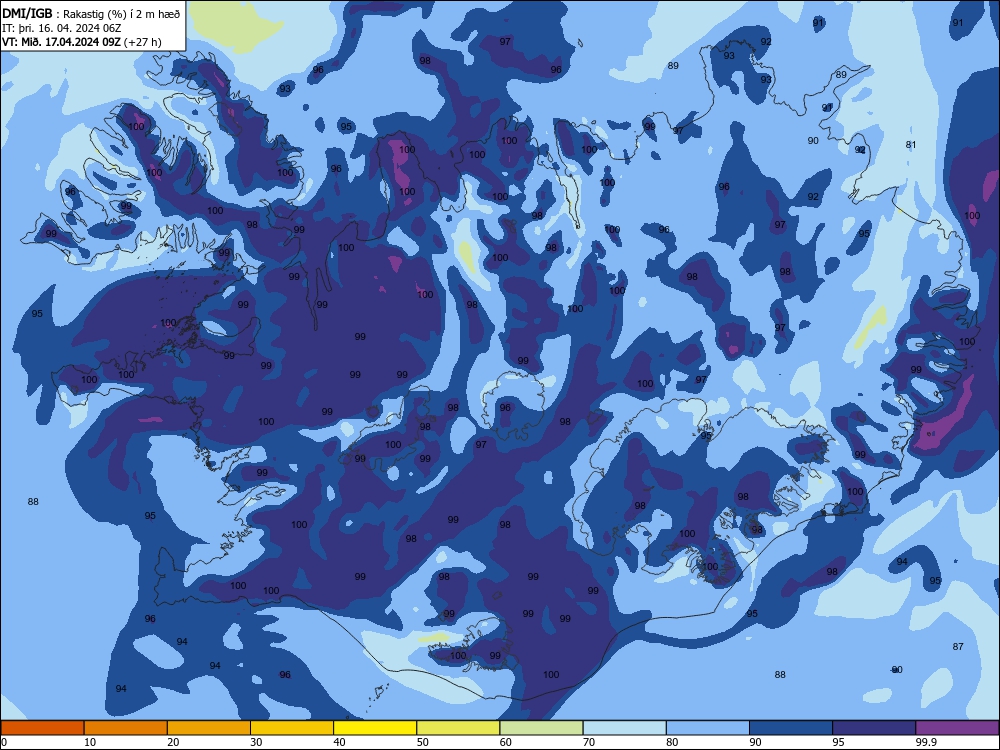Click the legend tick label '10'
Screen dimensions: 1000x750
90,742
